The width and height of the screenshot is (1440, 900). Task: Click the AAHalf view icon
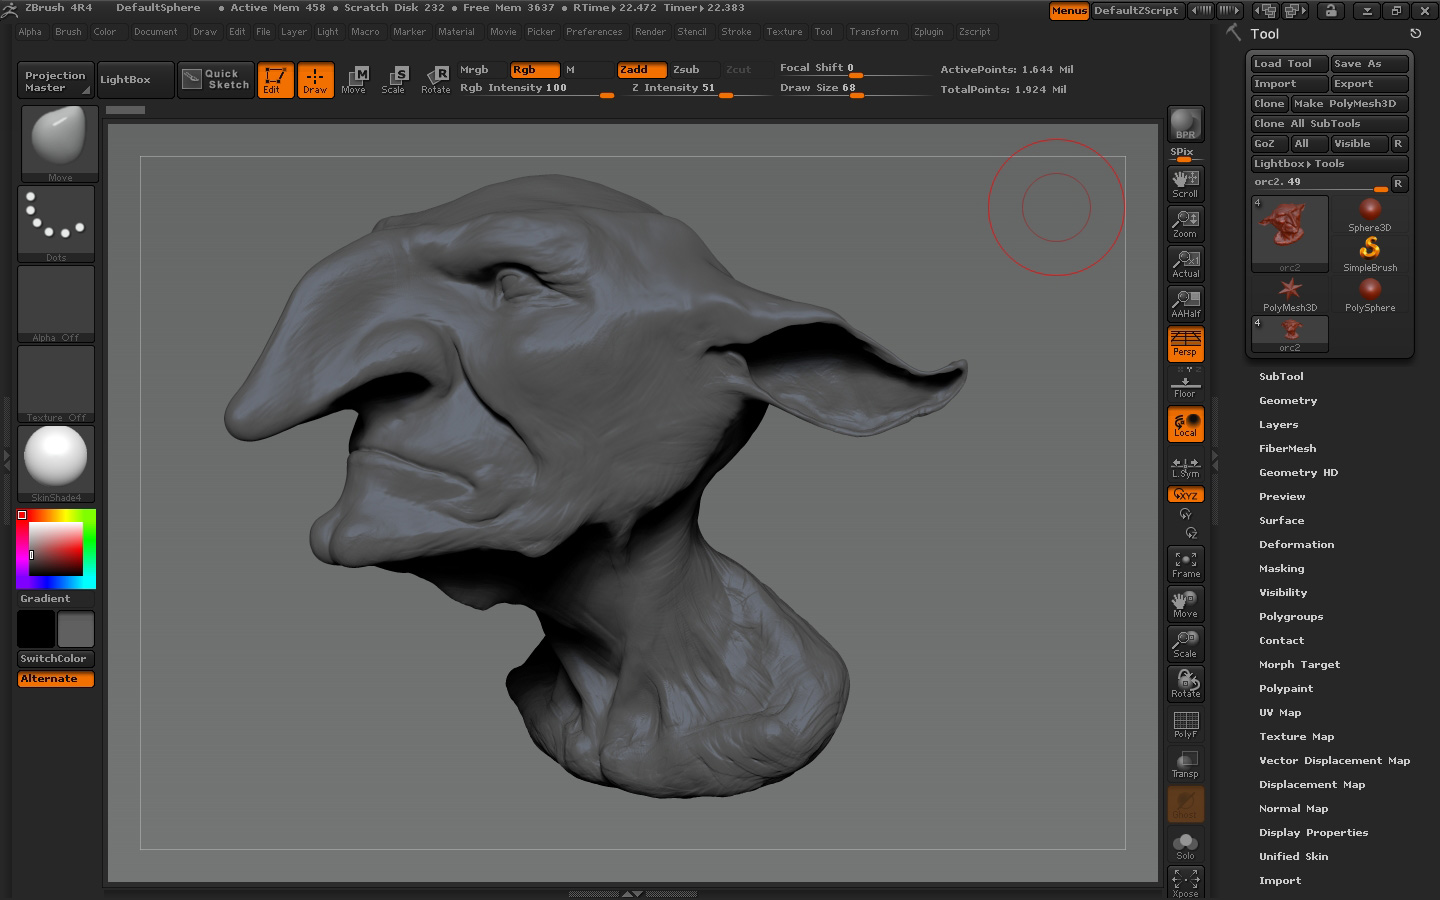(1185, 304)
